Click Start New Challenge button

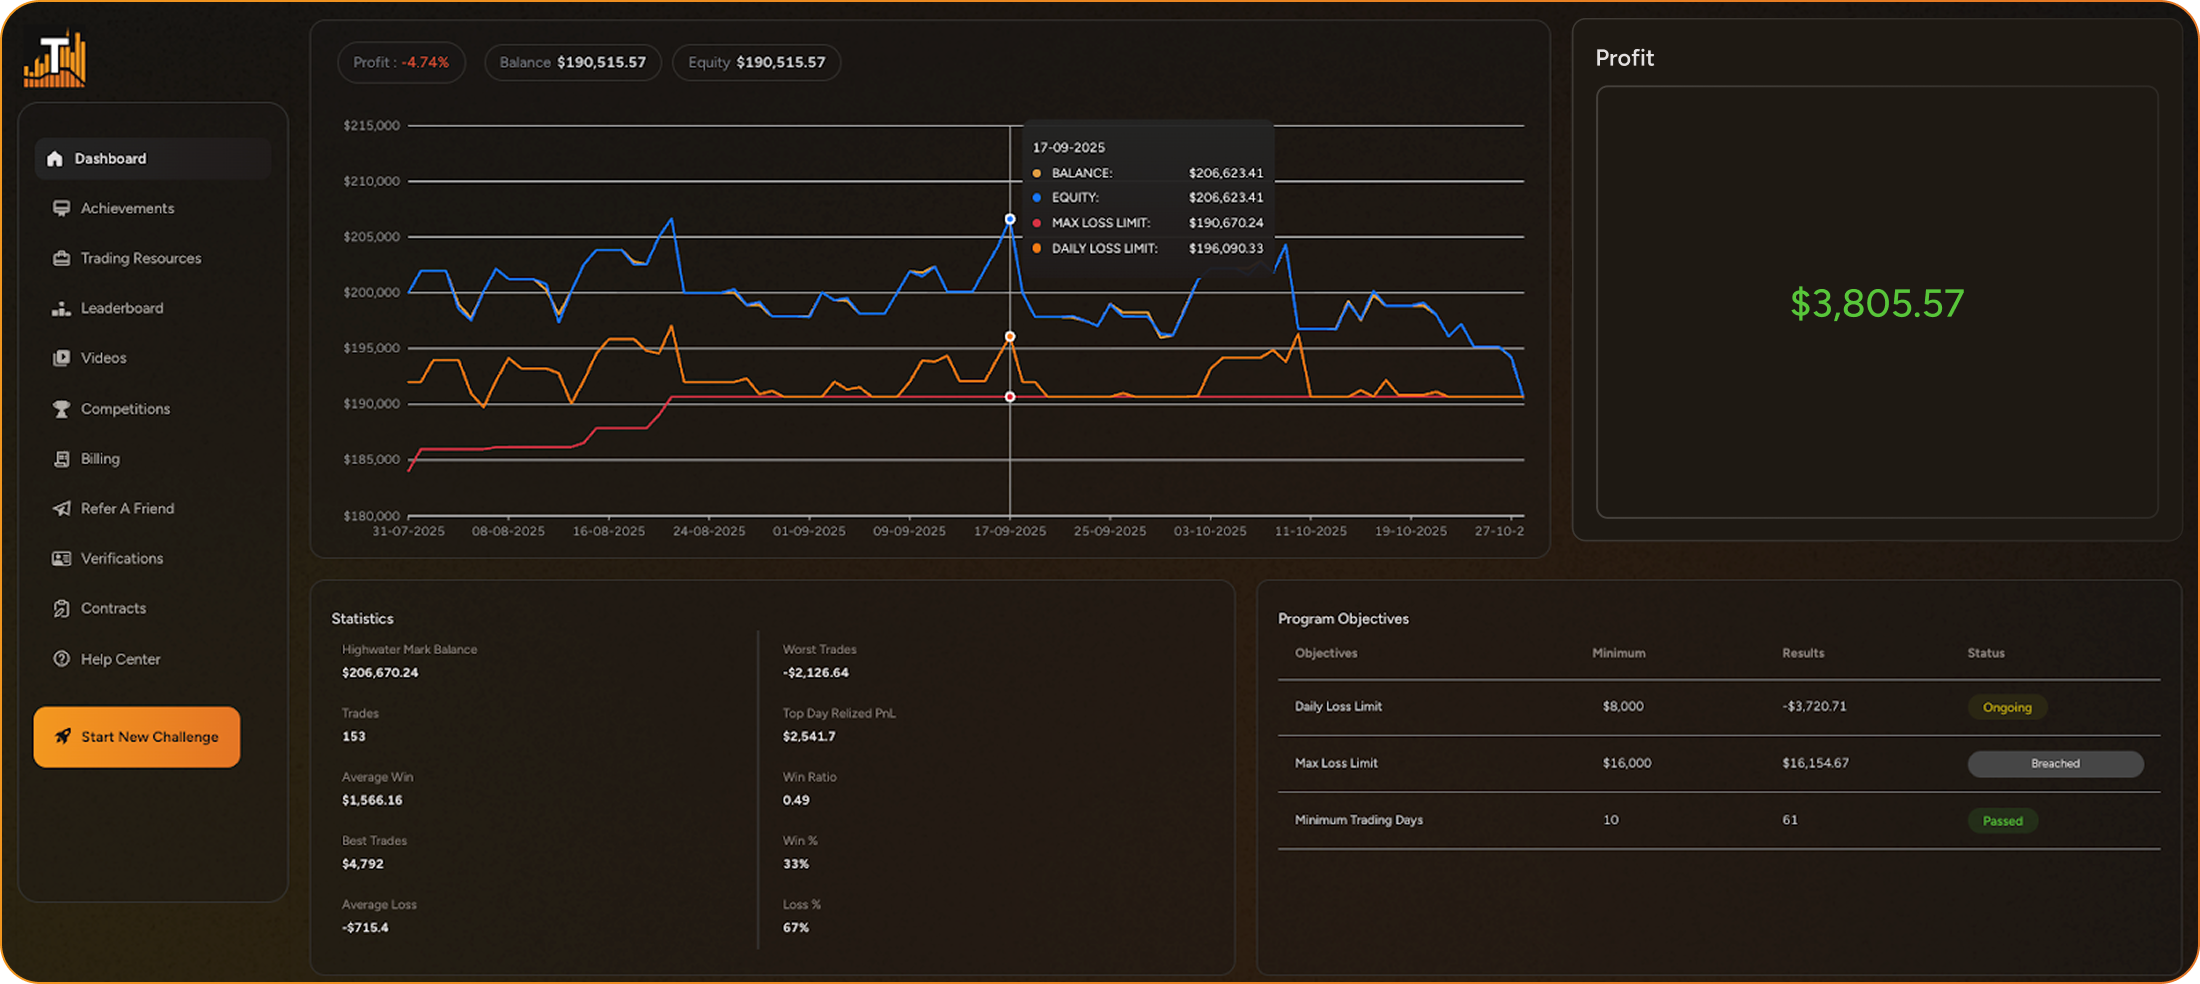pos(137,737)
